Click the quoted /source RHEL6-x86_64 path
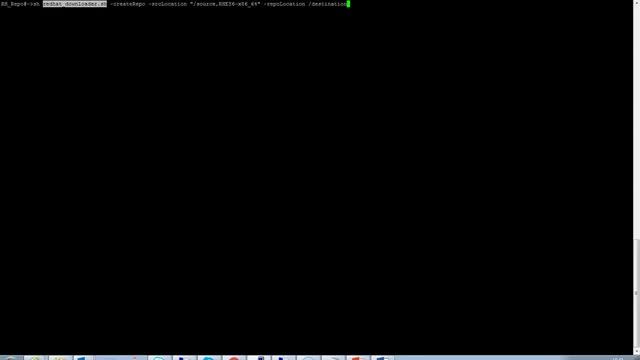The height and width of the screenshot is (360, 640). click(x=225, y=4)
